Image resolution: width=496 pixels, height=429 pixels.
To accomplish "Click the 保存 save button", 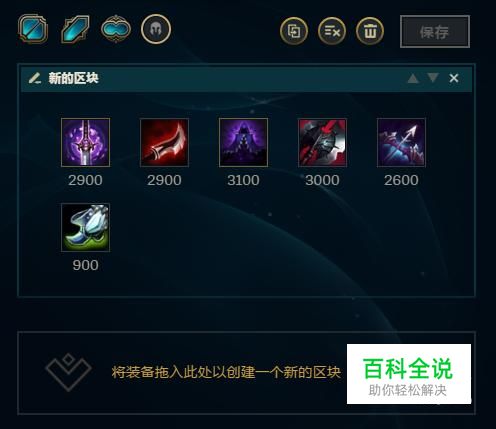I will pos(435,32).
